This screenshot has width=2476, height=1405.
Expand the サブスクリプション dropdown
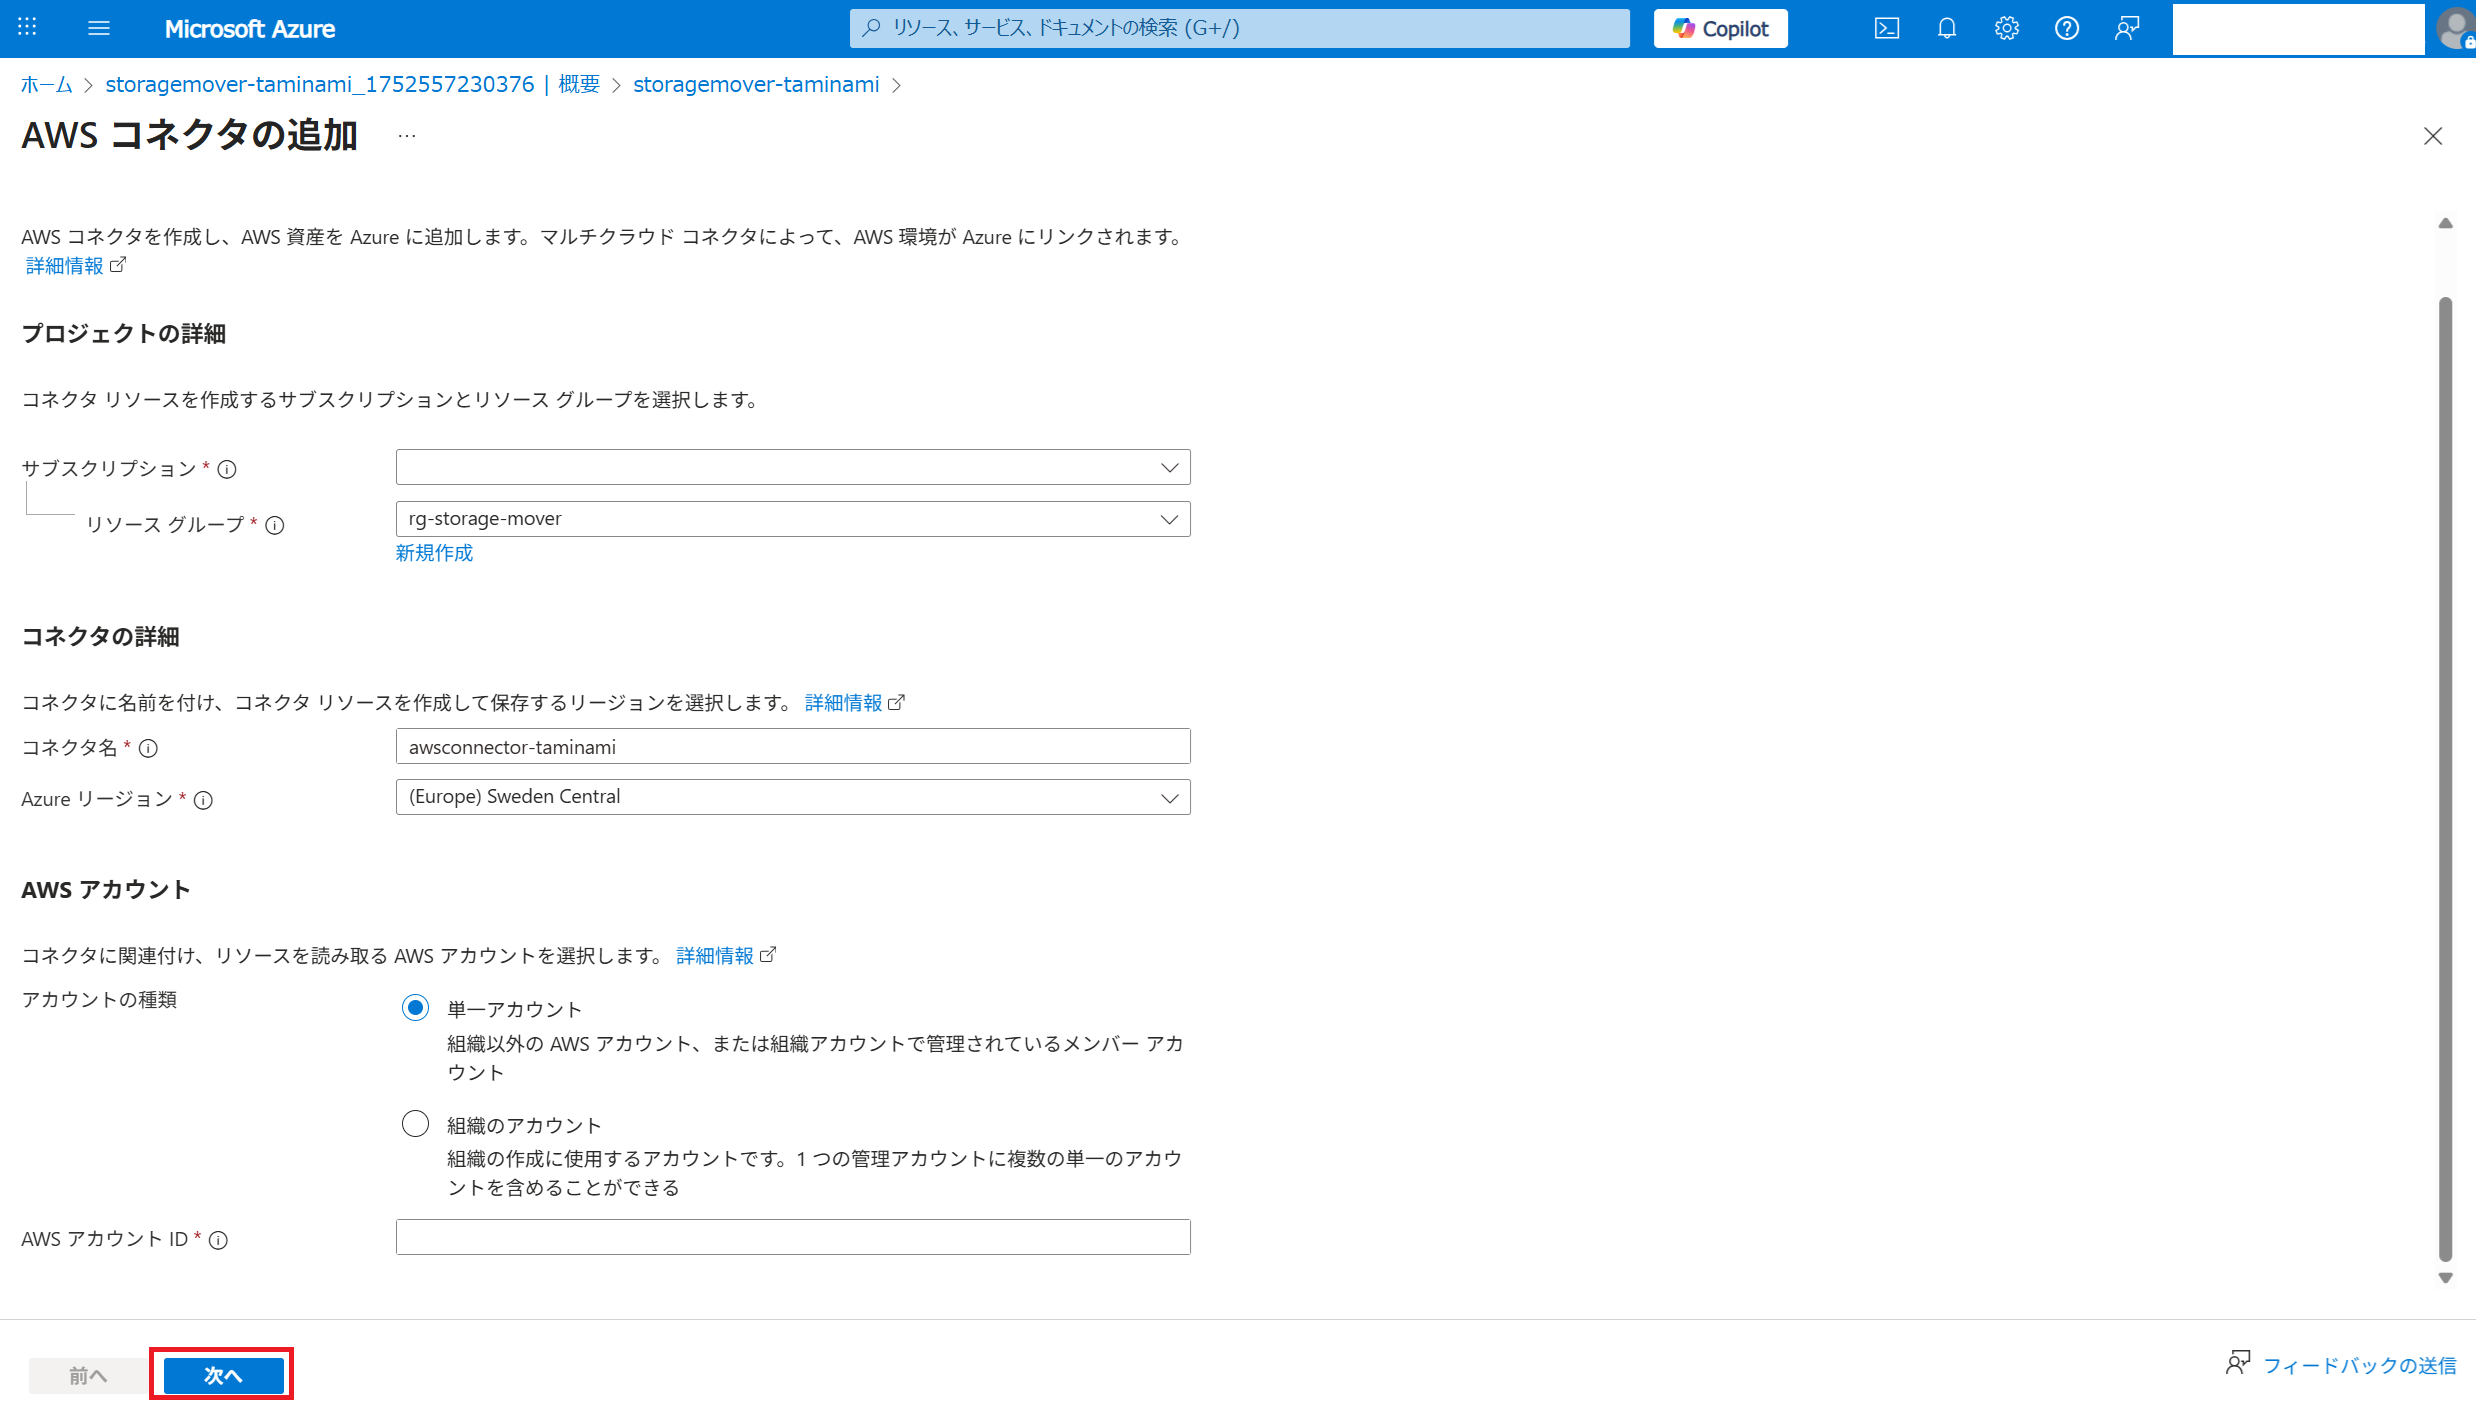coord(793,467)
